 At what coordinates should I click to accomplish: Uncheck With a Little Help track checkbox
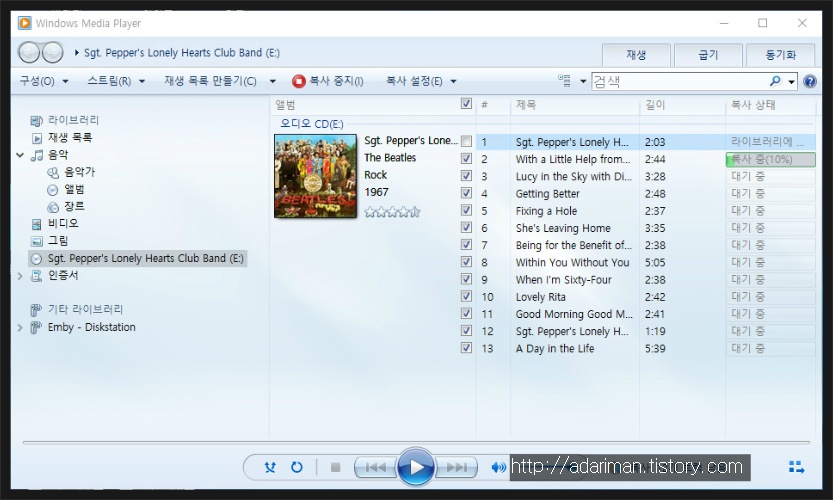(x=466, y=158)
